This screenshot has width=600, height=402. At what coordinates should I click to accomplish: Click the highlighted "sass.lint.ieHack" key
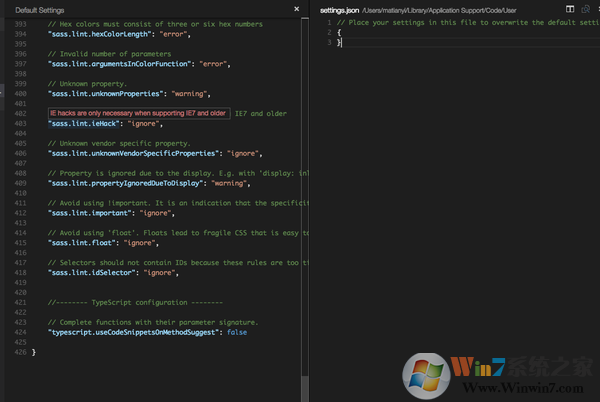coord(83,124)
